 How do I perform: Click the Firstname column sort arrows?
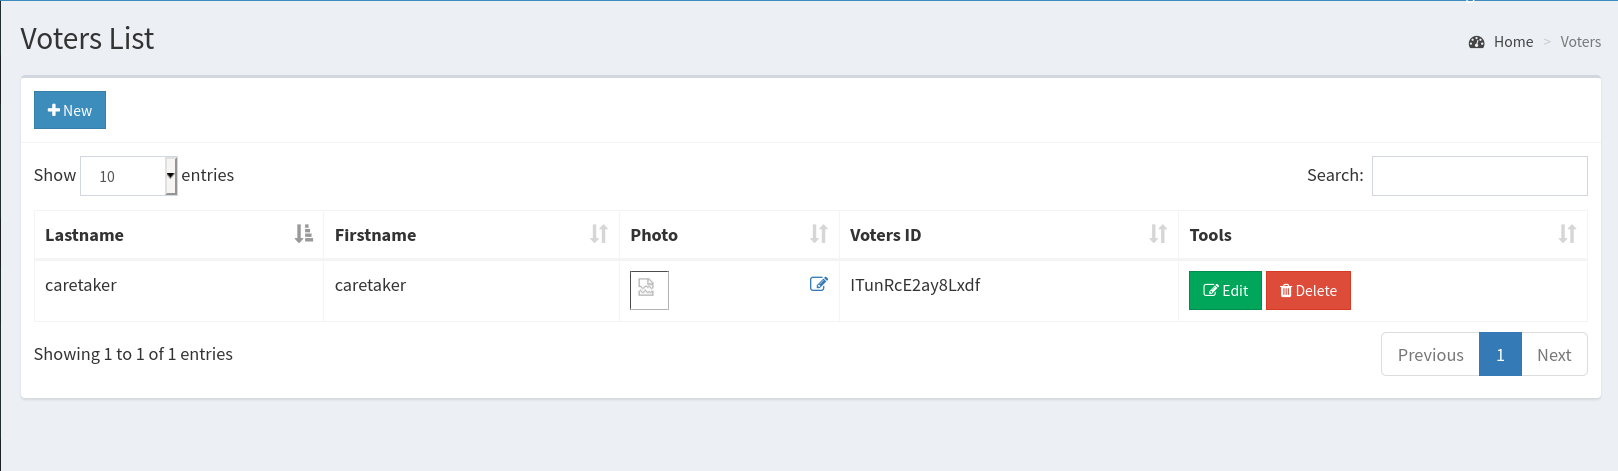[x=599, y=234]
